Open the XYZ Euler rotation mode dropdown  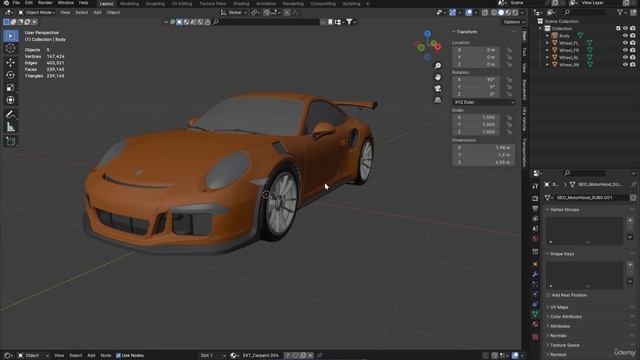tap(484, 102)
